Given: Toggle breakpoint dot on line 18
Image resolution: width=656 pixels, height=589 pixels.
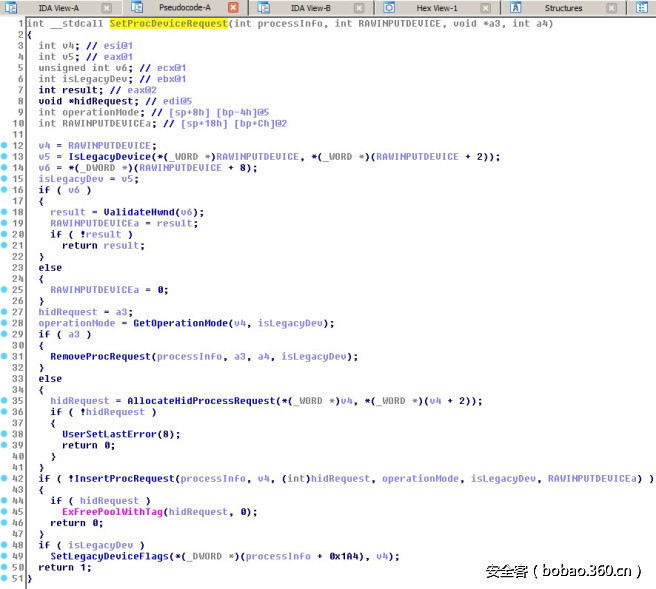Looking at the screenshot, I should (x=4, y=212).
